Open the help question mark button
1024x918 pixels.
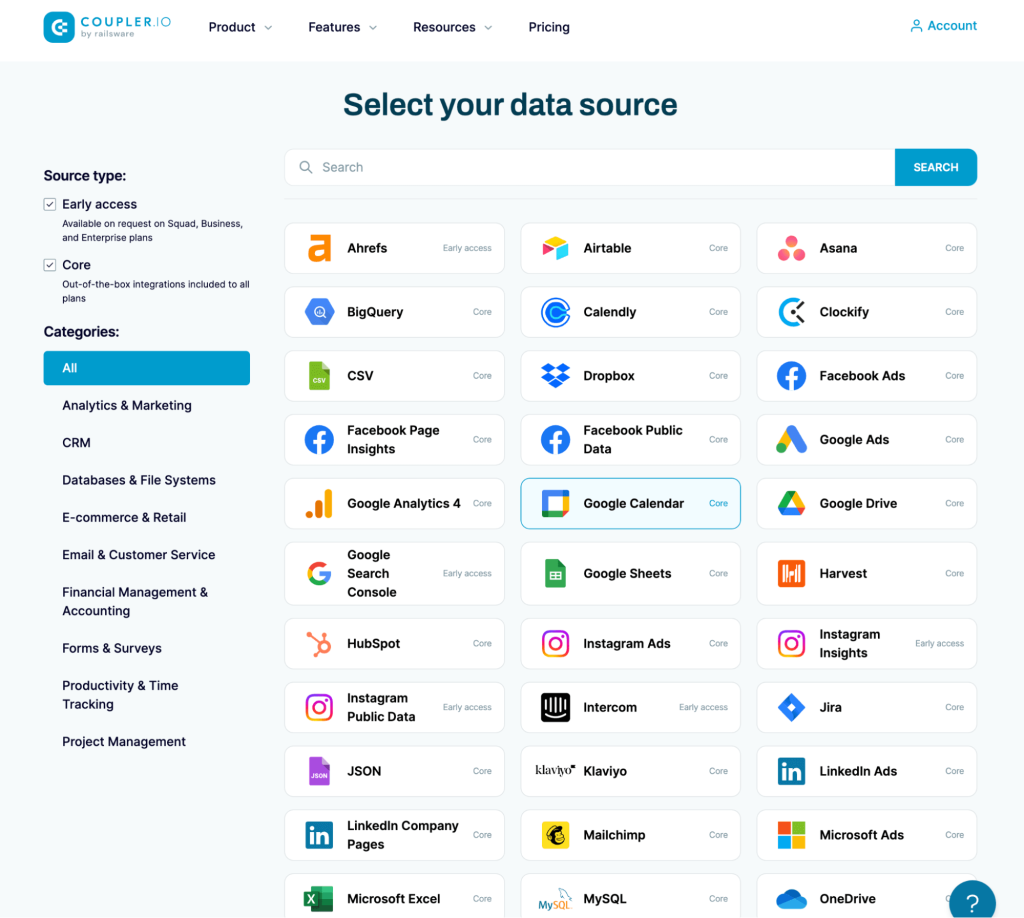coord(972,901)
